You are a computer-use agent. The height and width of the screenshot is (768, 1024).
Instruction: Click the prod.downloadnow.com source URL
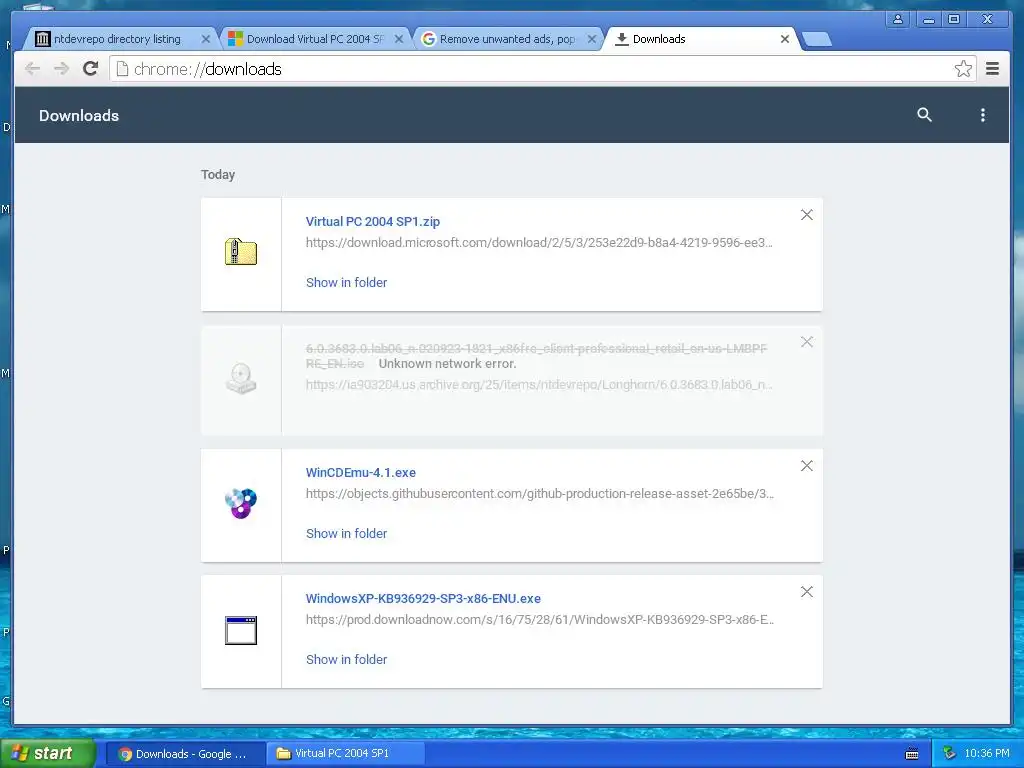(x=540, y=619)
